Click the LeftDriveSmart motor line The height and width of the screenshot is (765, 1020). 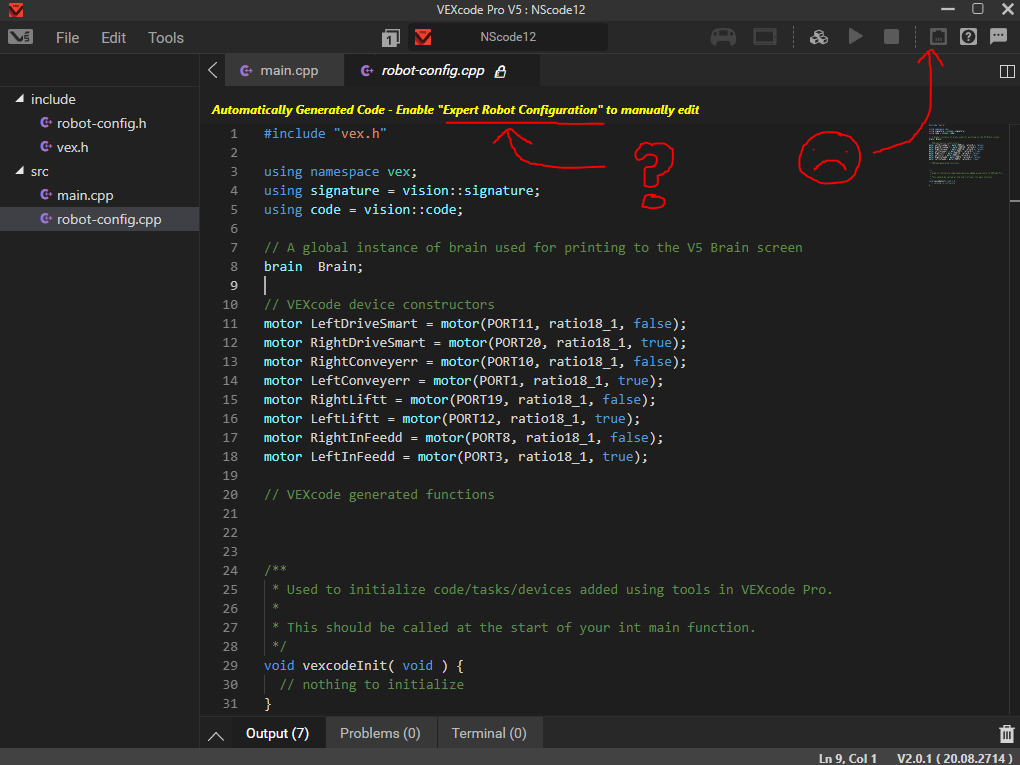[x=475, y=323]
